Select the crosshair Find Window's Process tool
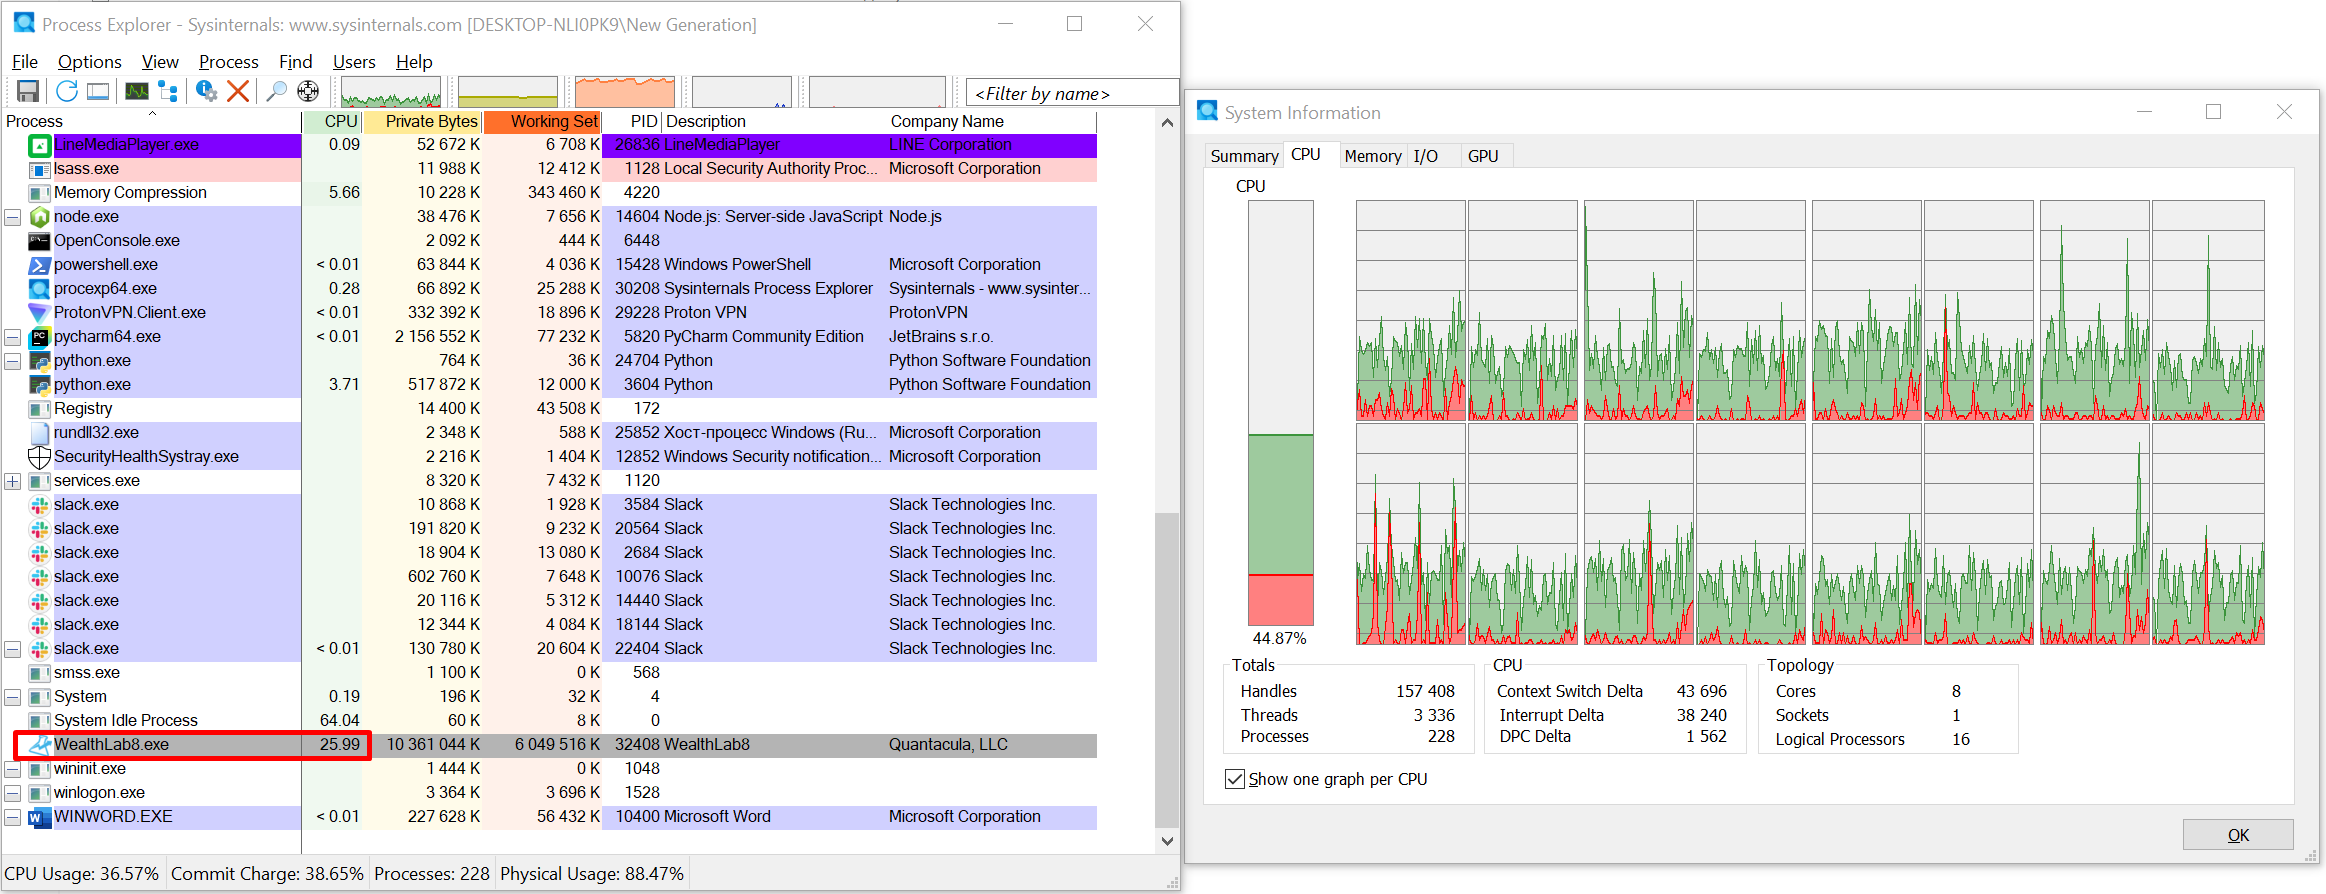Screen dimensions: 2326x894 click(308, 92)
